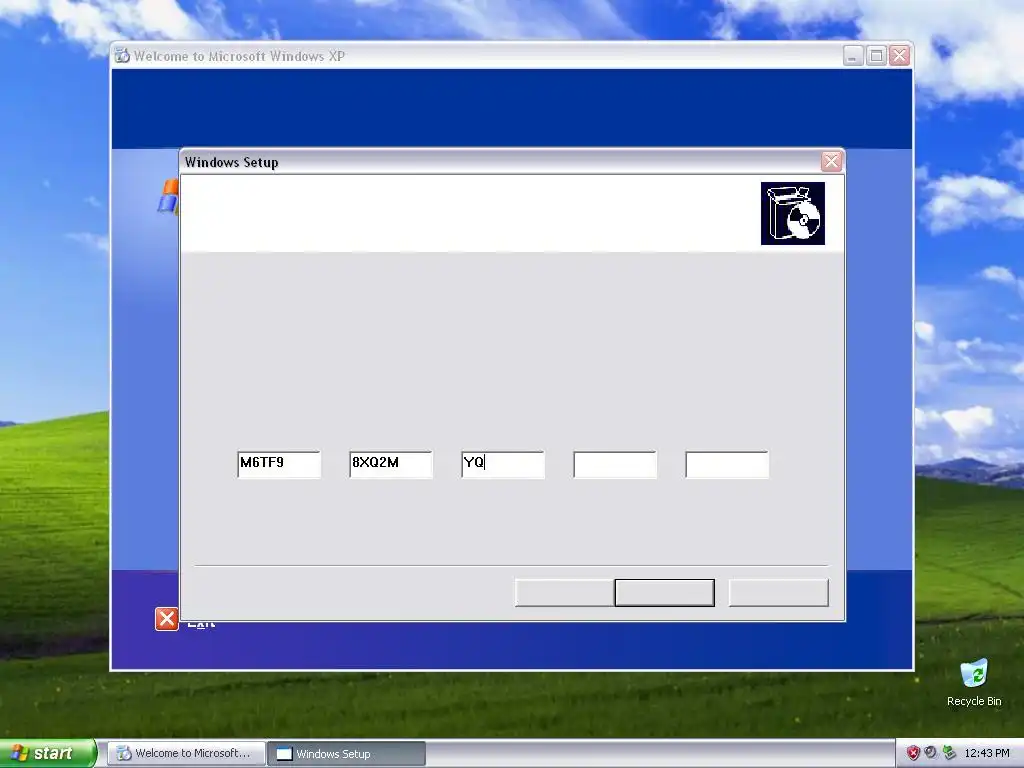Click the Safely Remove Hardware tray icon

click(x=949, y=753)
